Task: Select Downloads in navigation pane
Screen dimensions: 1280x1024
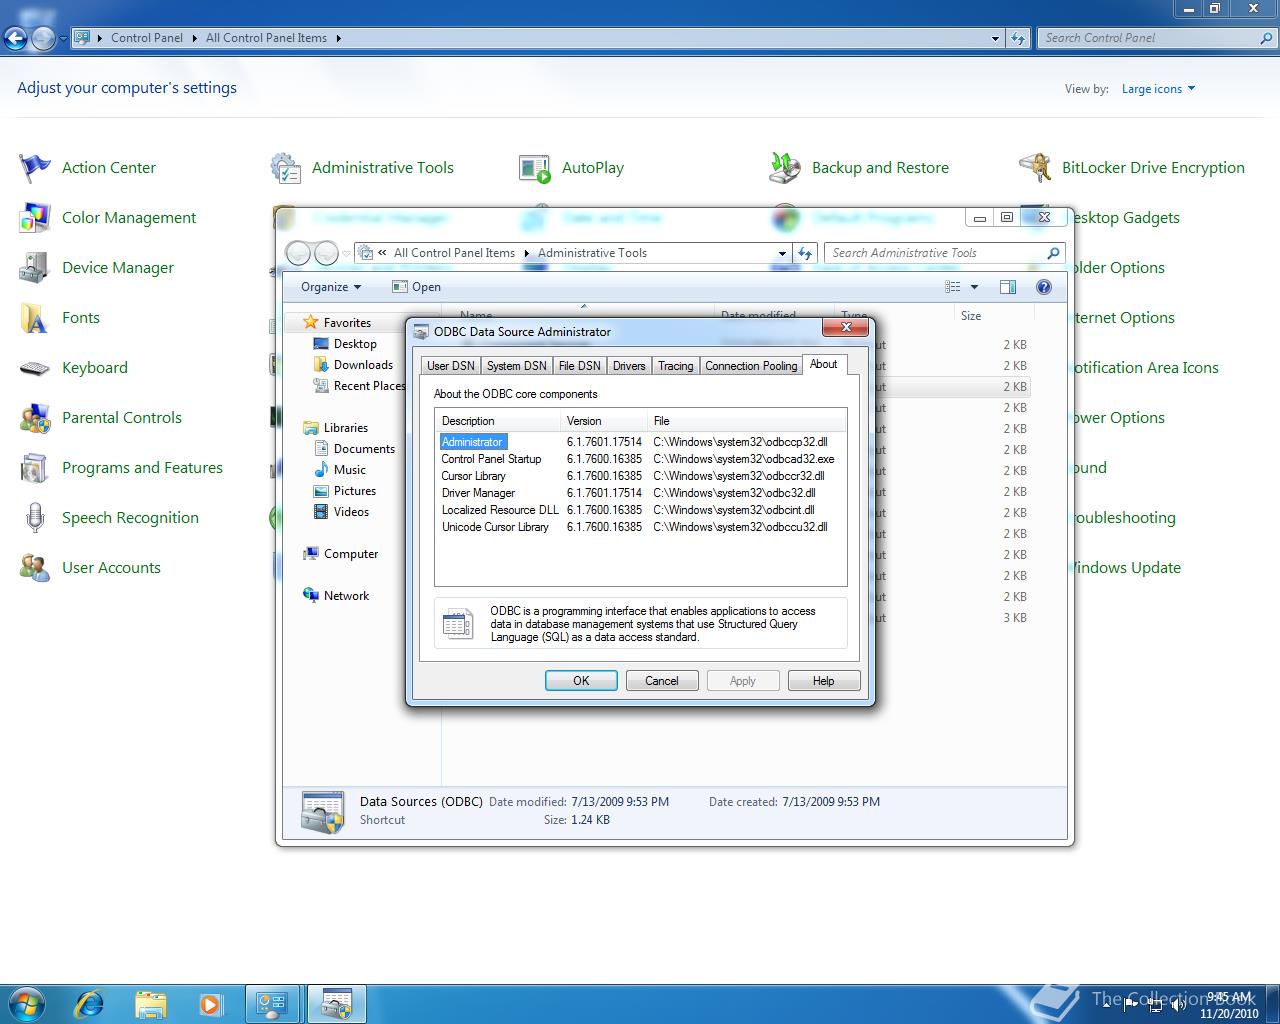Action: [363, 365]
